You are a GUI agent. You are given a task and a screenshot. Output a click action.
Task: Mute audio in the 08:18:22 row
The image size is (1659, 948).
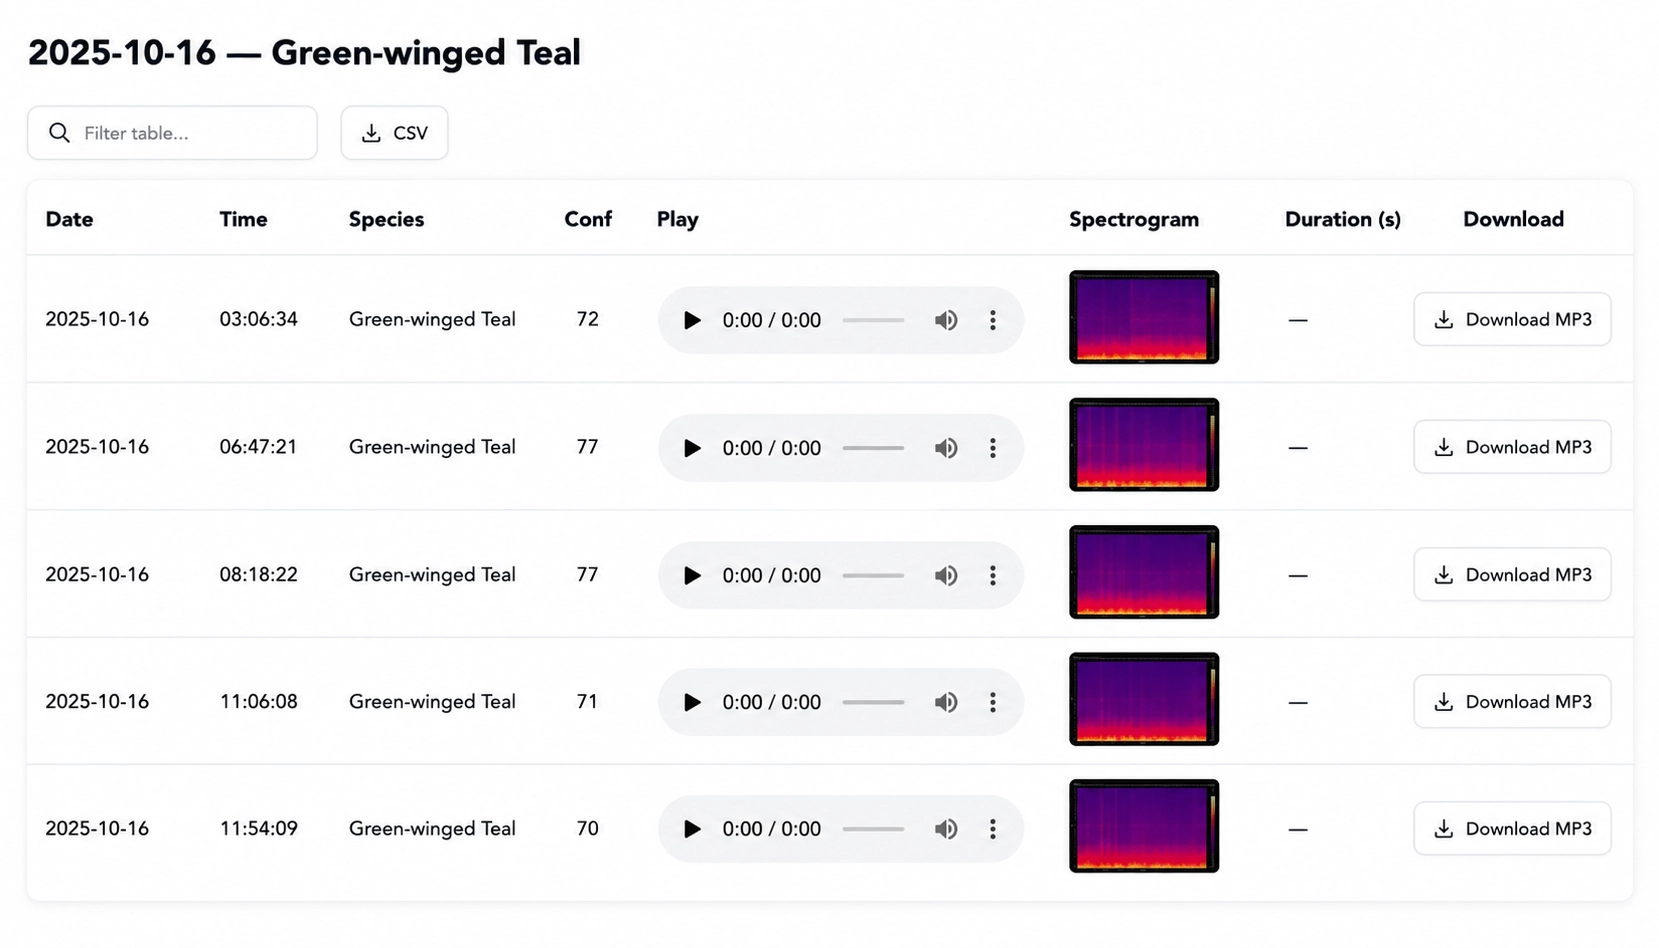946,575
